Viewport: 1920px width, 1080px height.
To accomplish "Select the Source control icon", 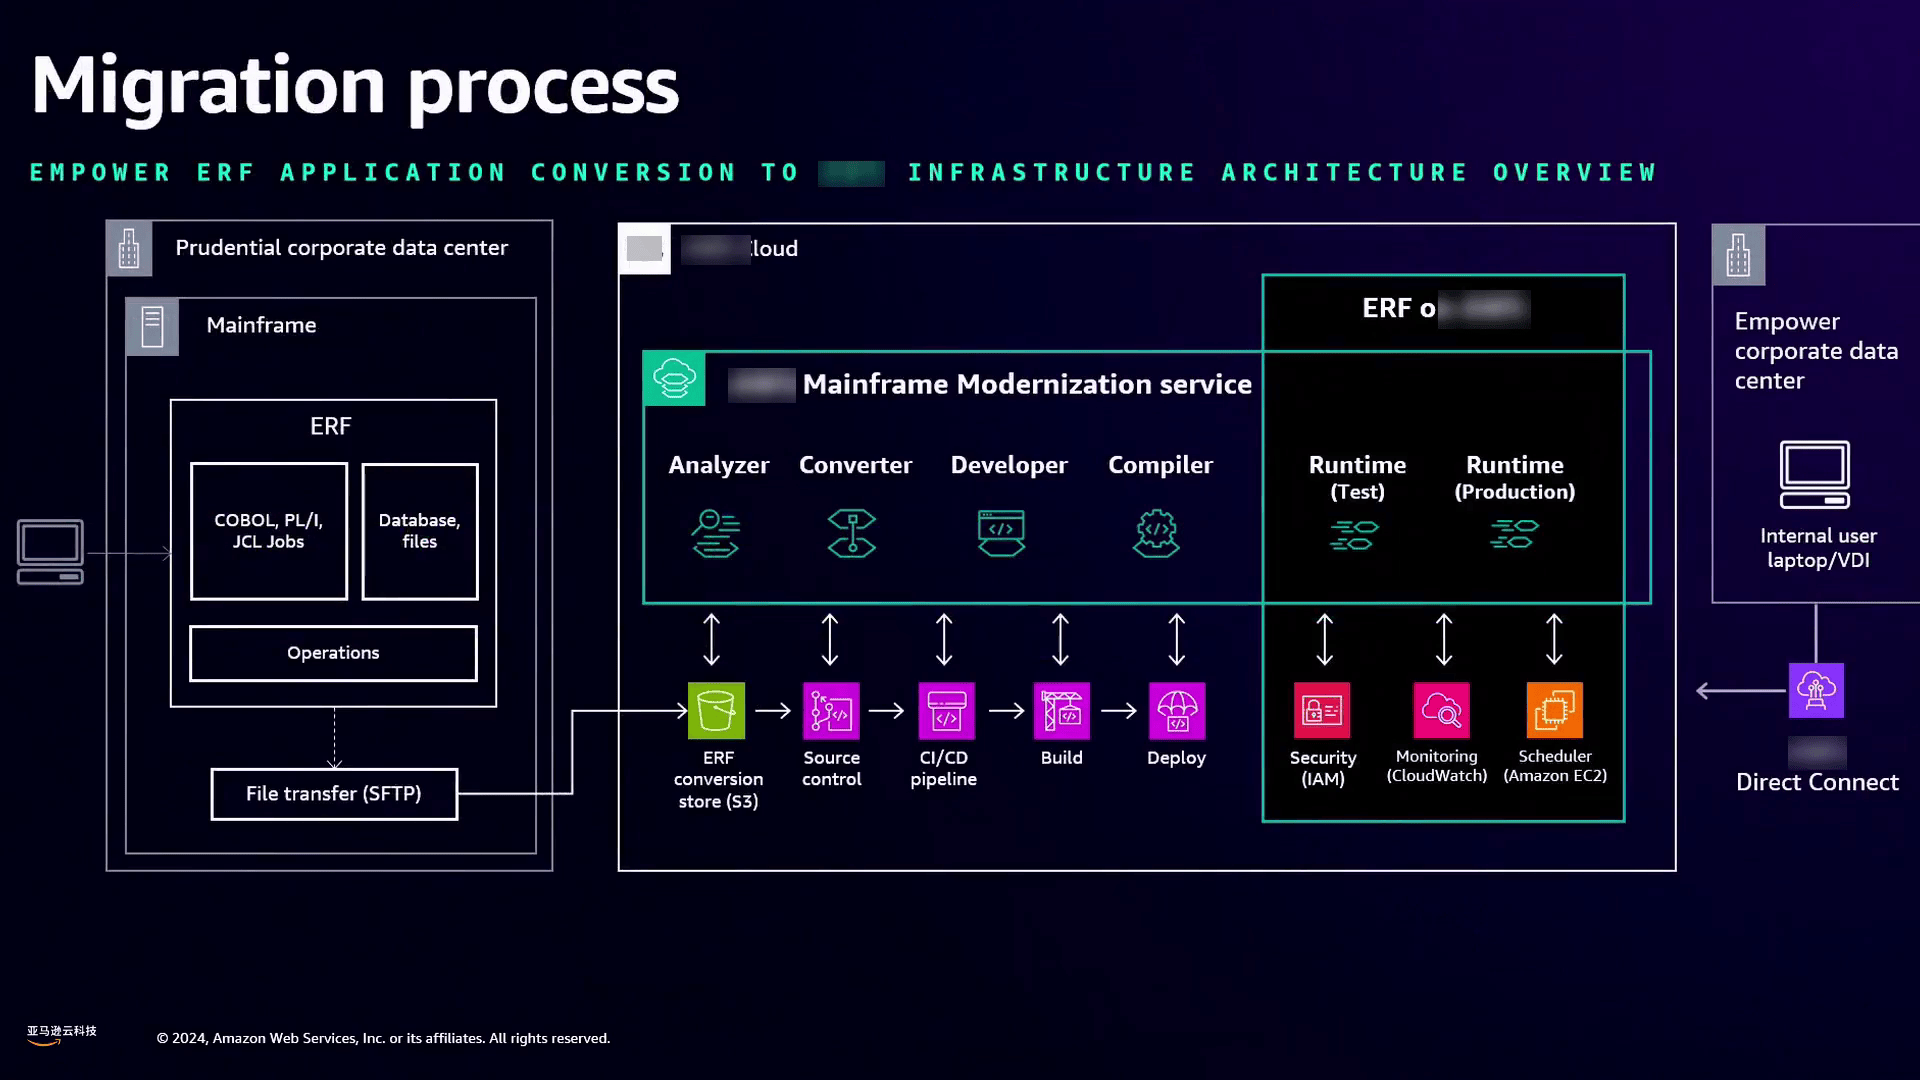I will point(831,711).
